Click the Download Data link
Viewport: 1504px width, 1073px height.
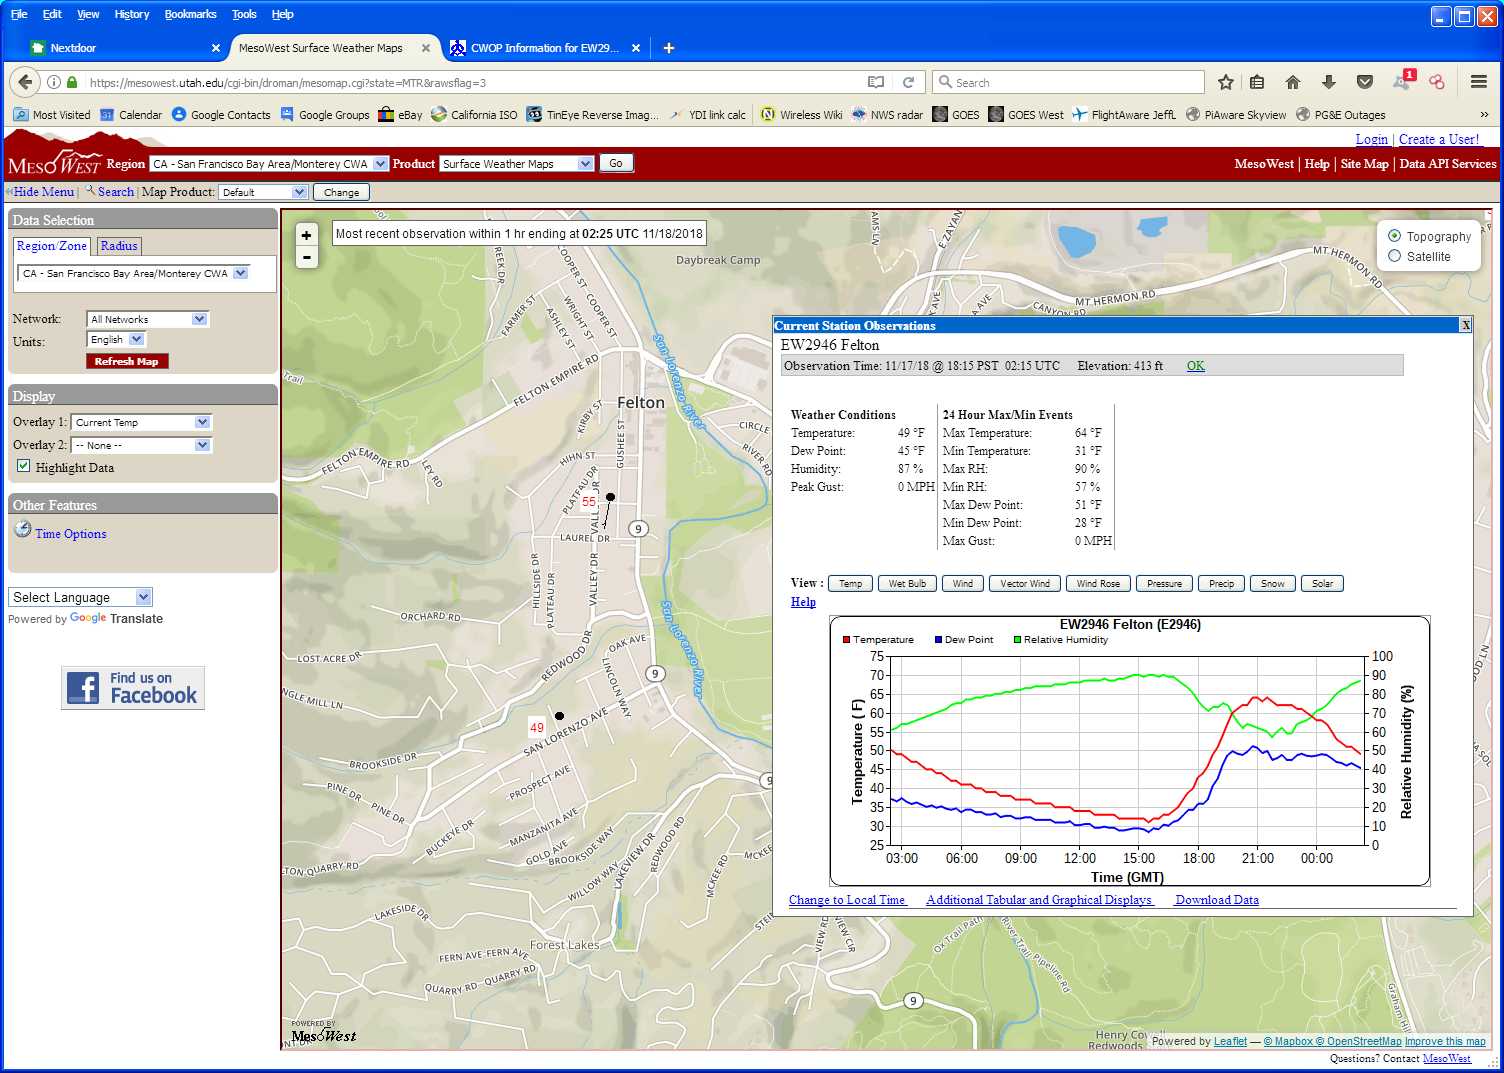1216,900
